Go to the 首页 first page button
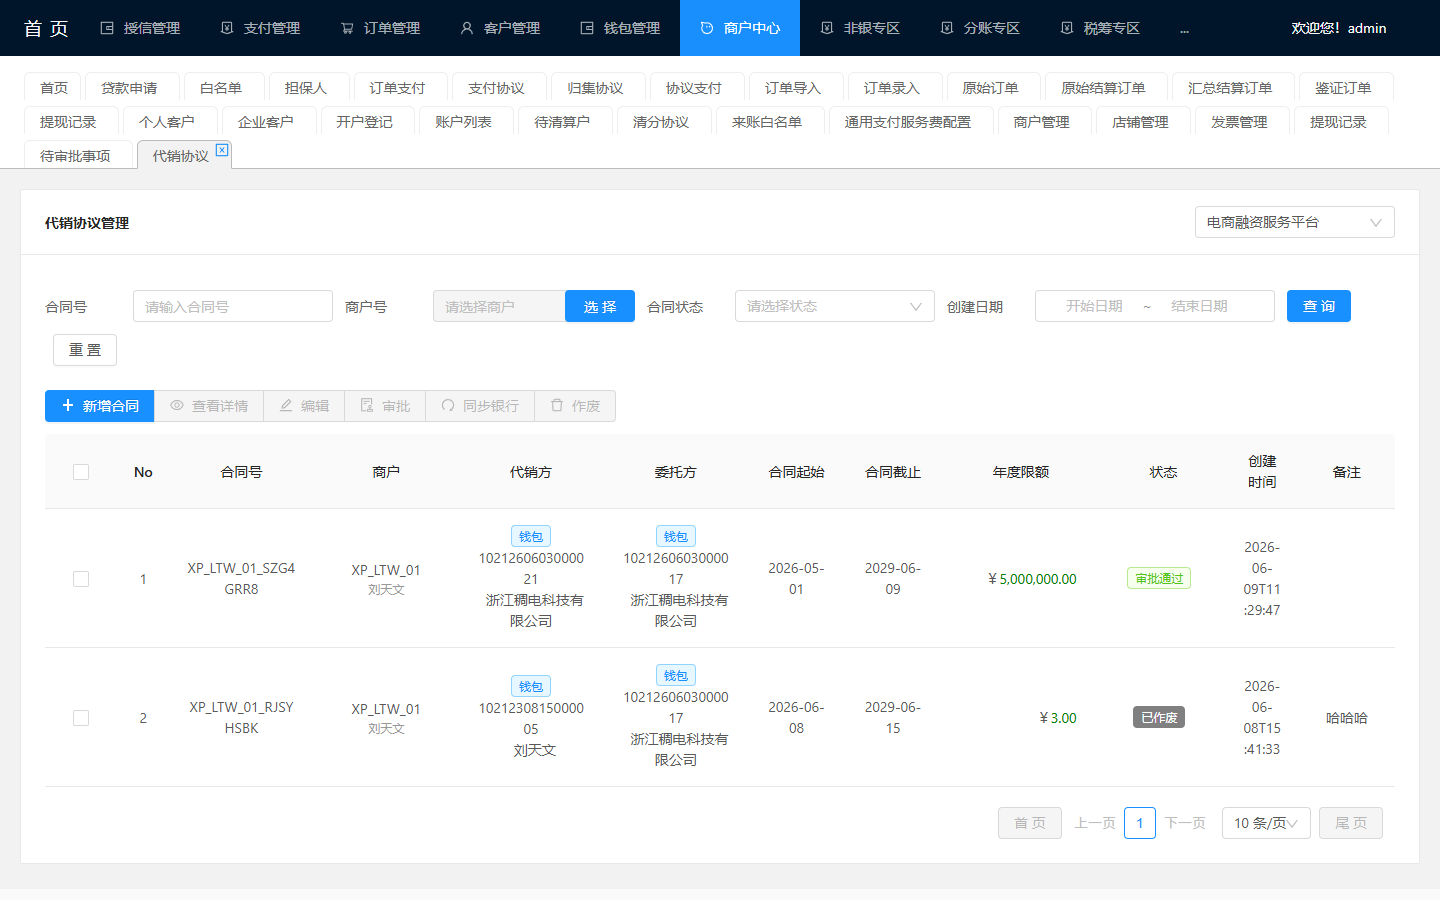The width and height of the screenshot is (1440, 900). point(1030,823)
